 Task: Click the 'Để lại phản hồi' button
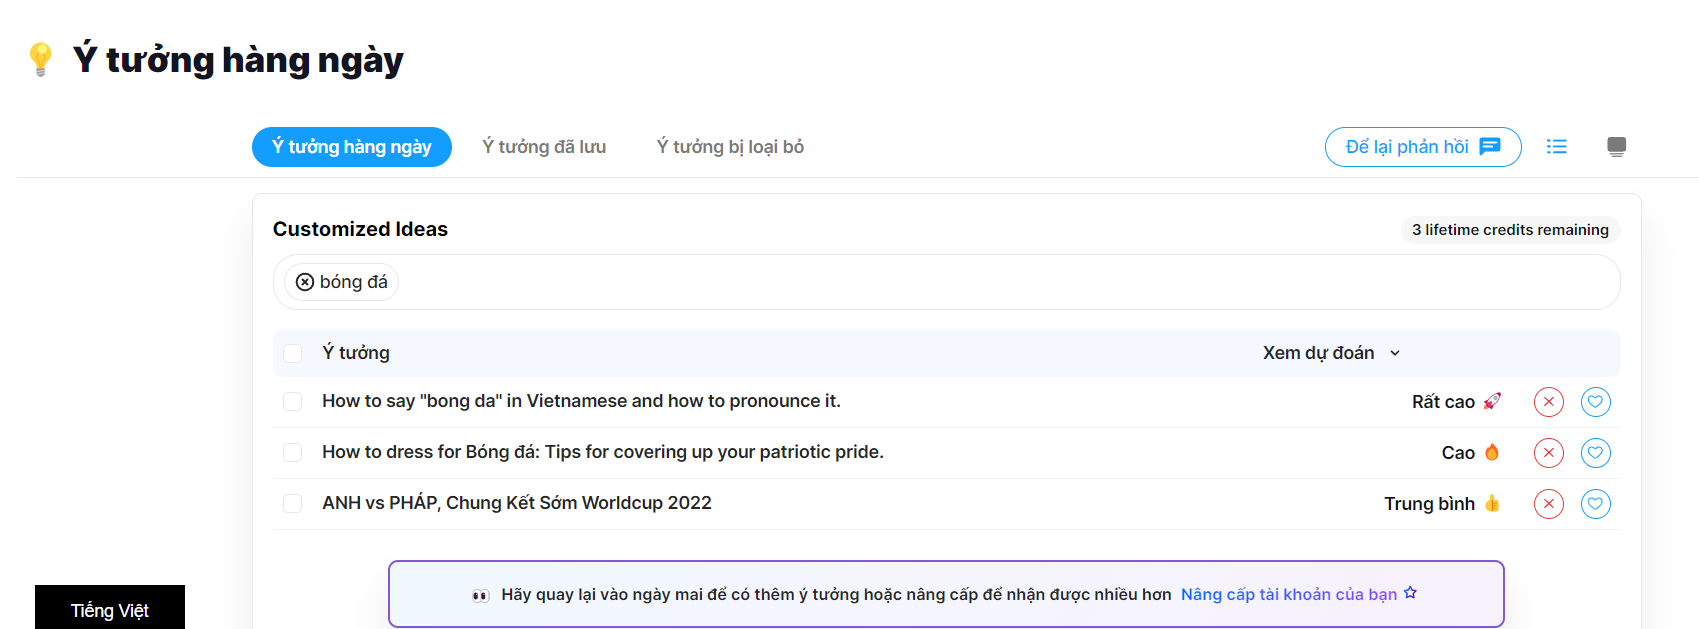pos(1423,147)
